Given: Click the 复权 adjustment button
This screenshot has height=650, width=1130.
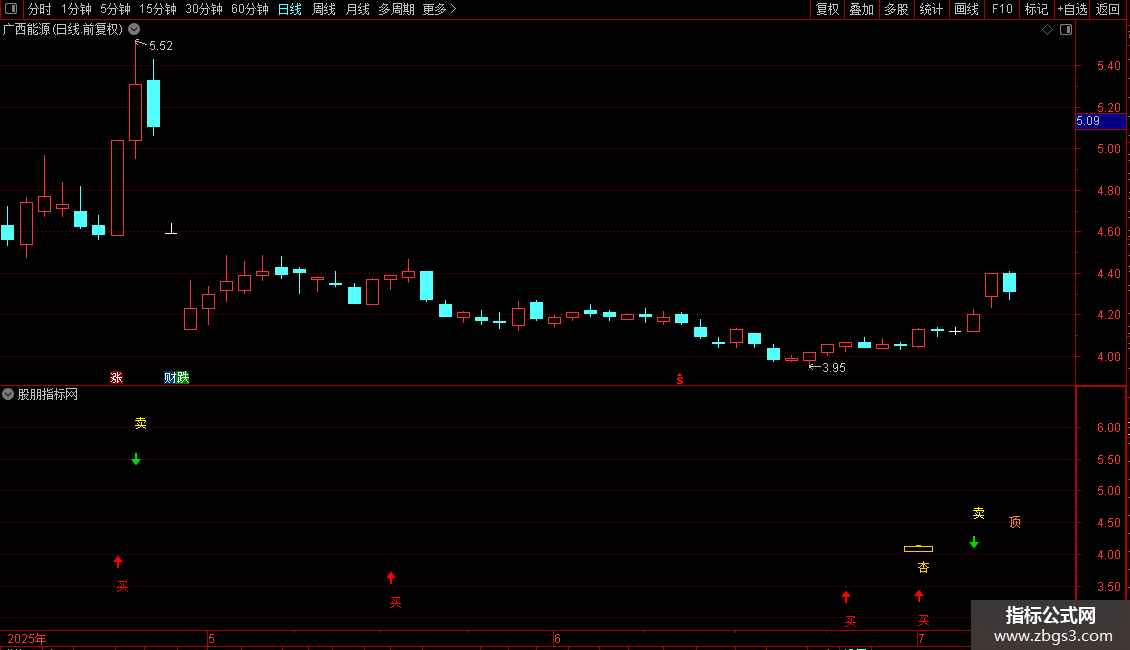Looking at the screenshot, I should pos(827,9).
